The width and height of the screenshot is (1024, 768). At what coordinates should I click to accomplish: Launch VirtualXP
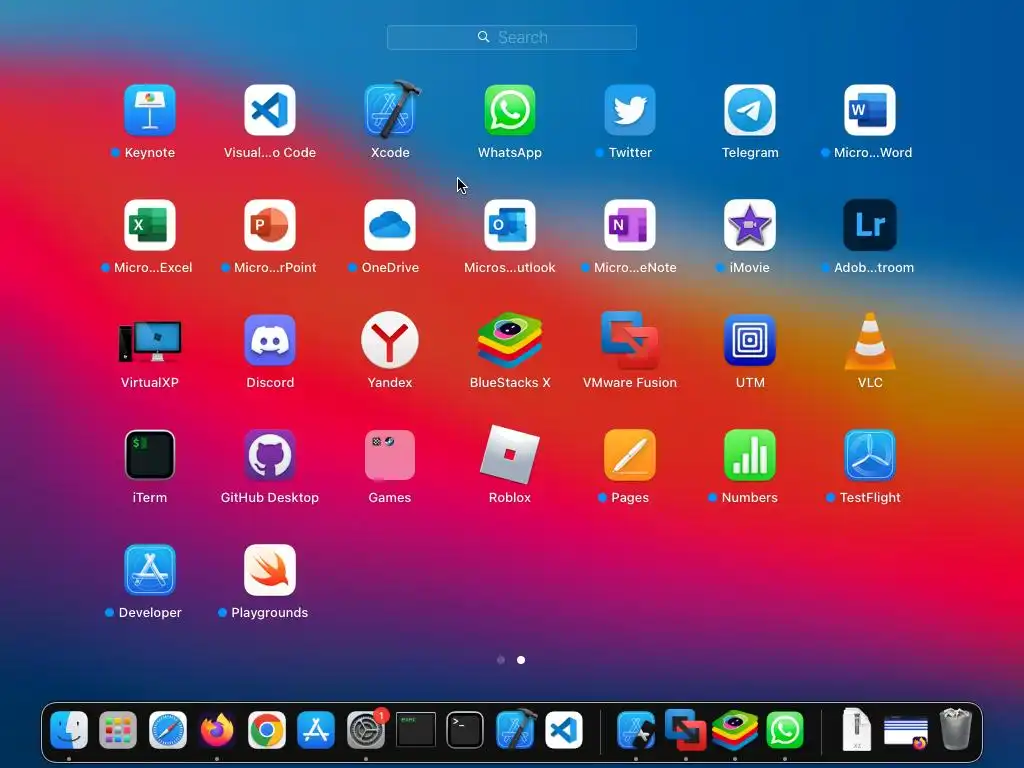click(150, 340)
